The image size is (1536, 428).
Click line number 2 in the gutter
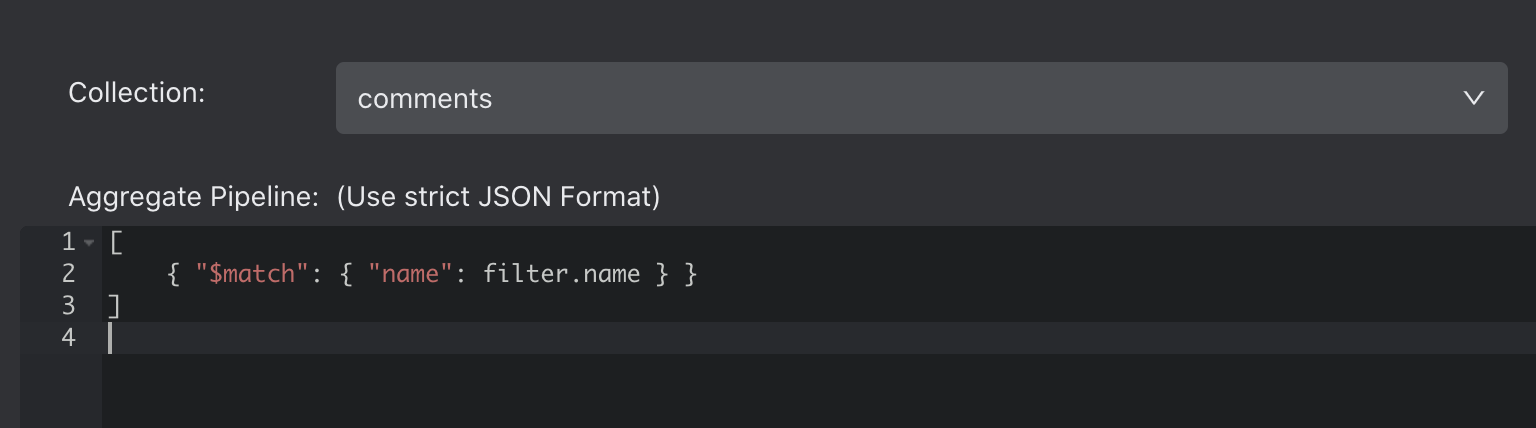click(x=68, y=274)
